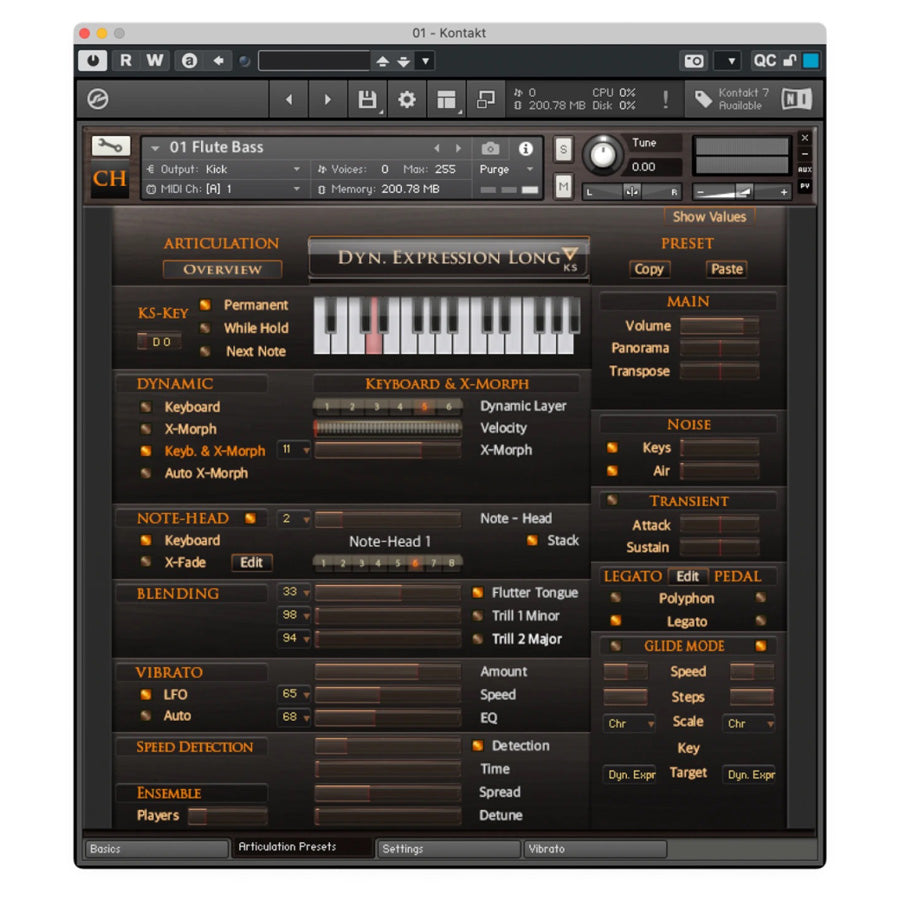
Task: Enable automation Write (W) button
Action: pyautogui.click(x=154, y=60)
